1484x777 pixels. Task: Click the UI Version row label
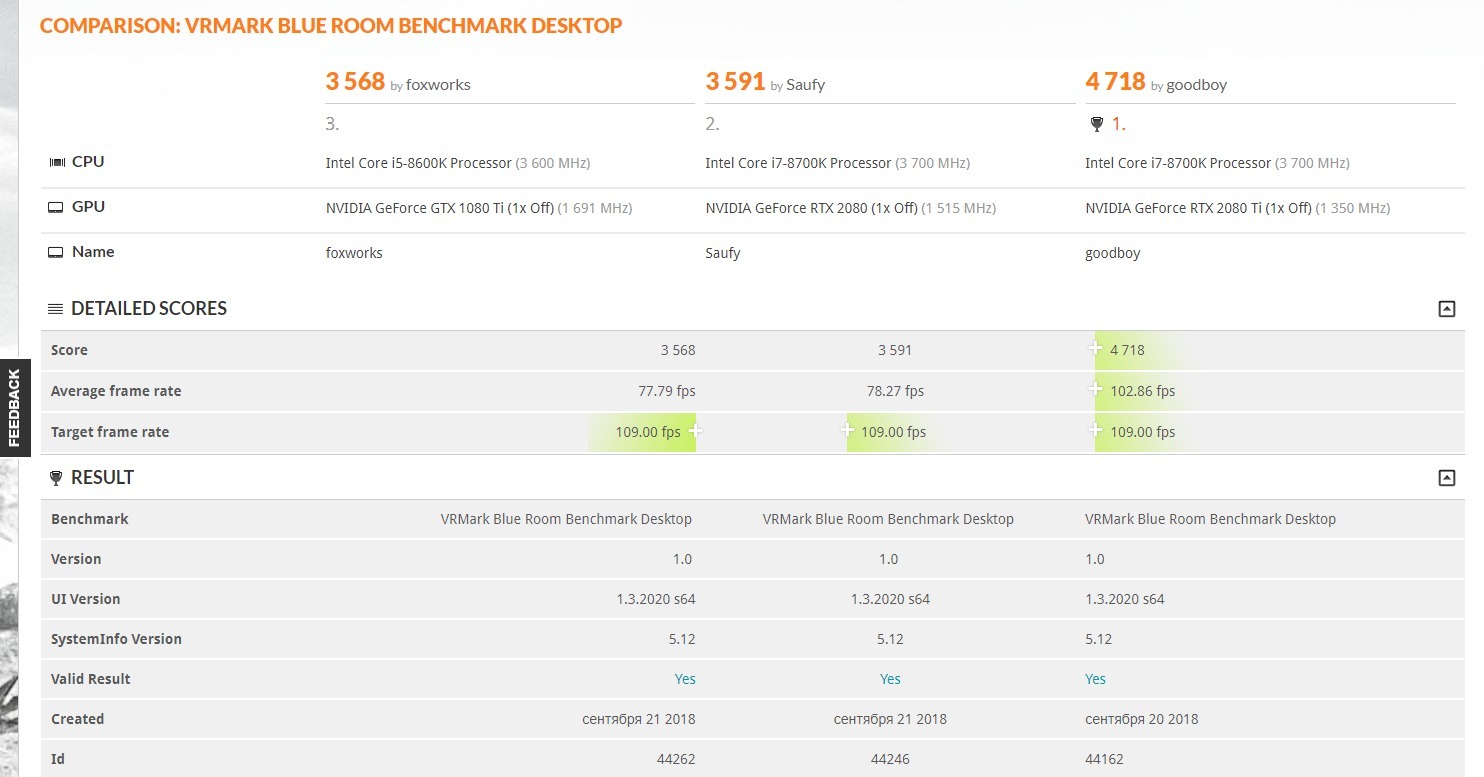pyautogui.click(x=85, y=599)
